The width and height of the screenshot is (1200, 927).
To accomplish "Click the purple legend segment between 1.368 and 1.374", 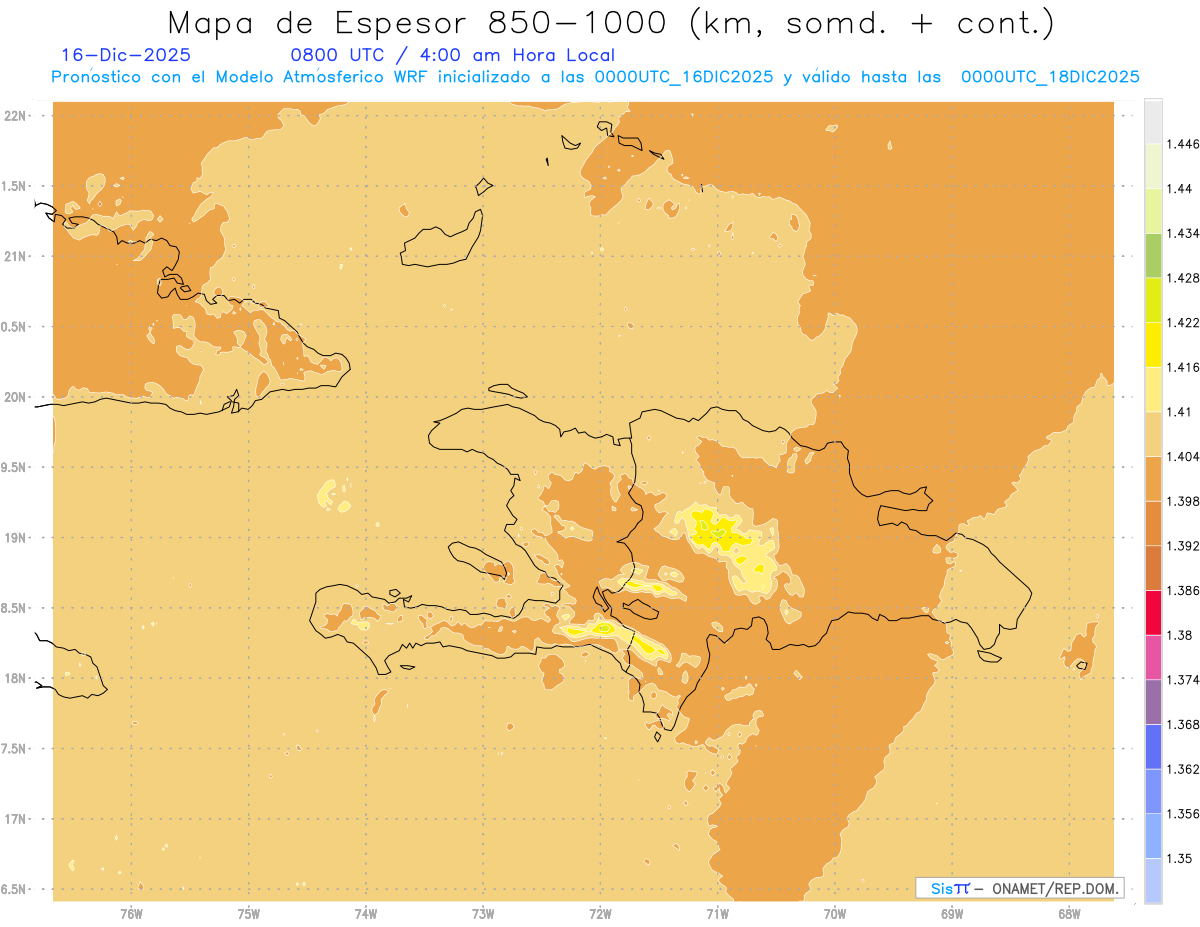I will 1153,701.
